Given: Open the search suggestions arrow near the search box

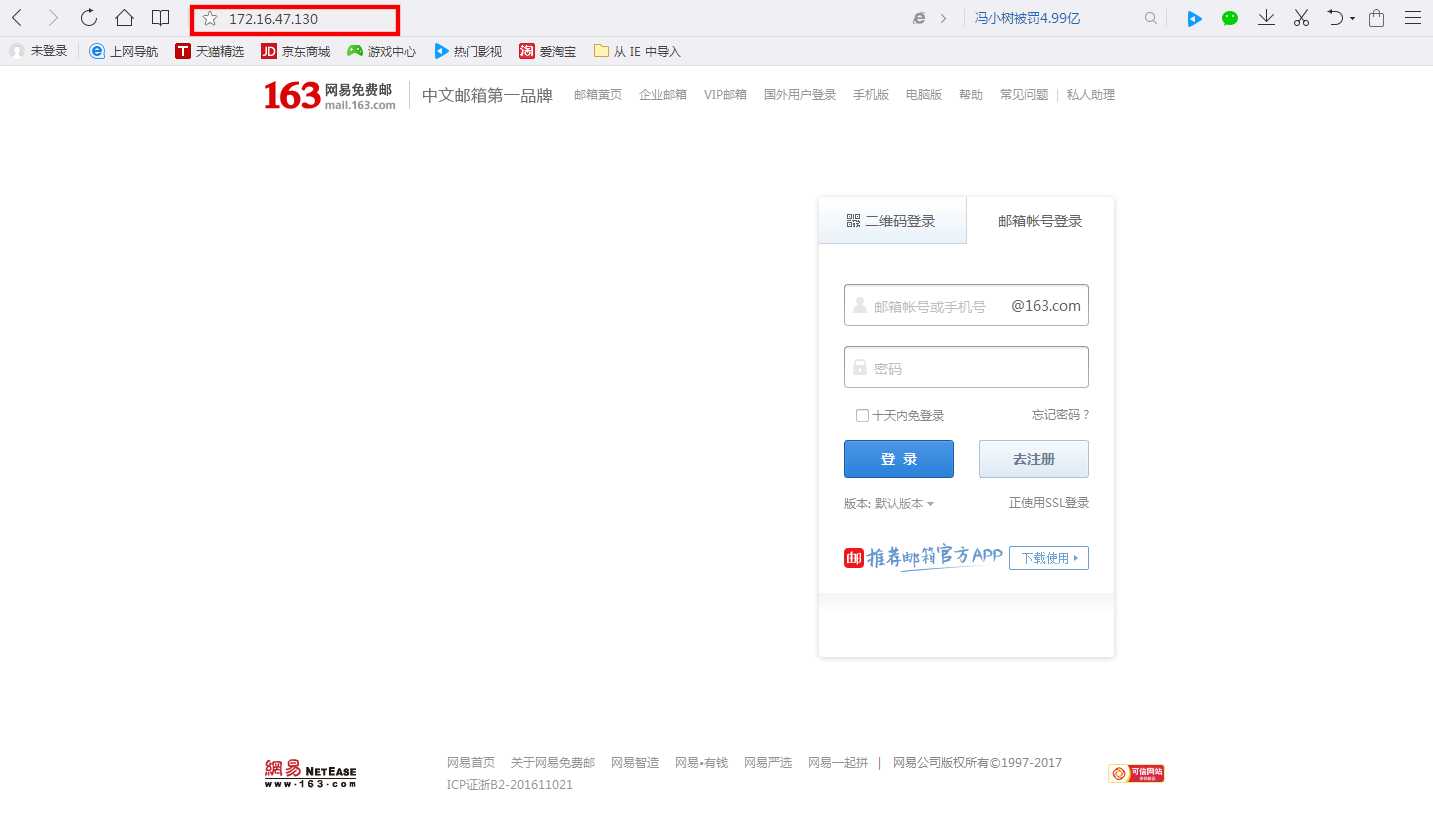Looking at the screenshot, I should (945, 18).
